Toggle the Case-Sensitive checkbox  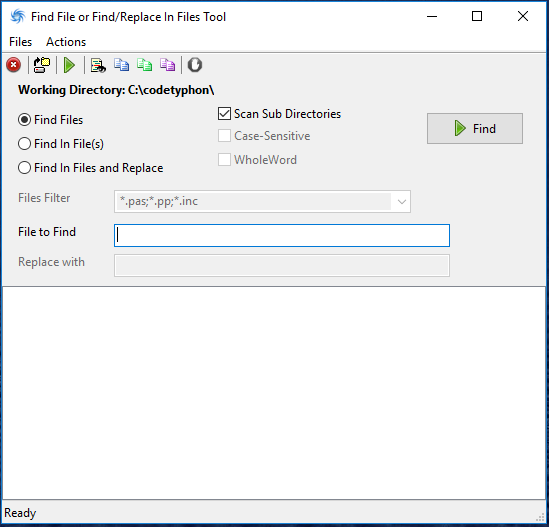pos(224,136)
